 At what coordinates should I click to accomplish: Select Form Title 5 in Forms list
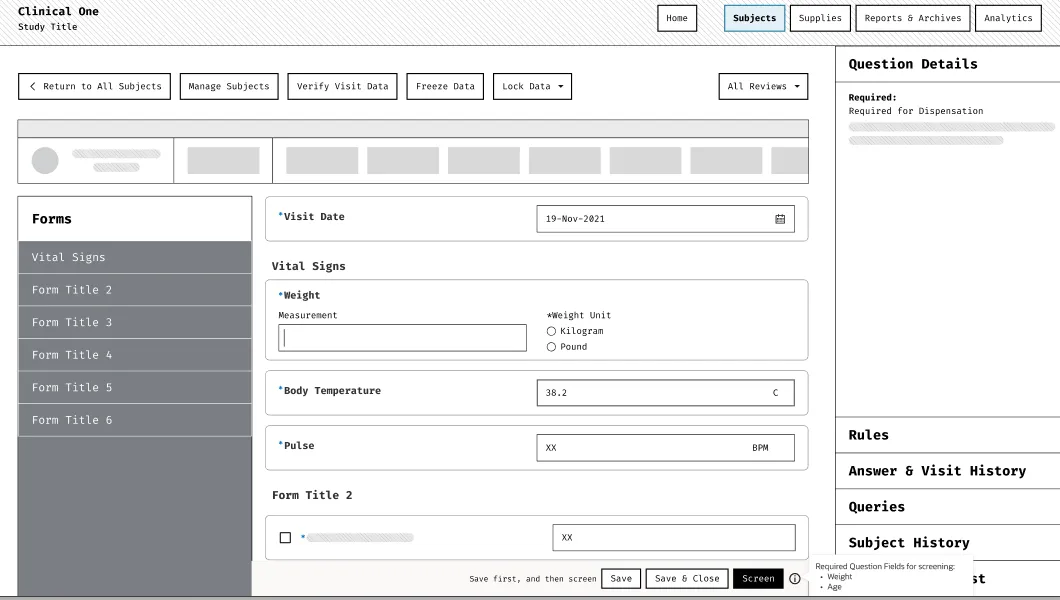pos(135,387)
